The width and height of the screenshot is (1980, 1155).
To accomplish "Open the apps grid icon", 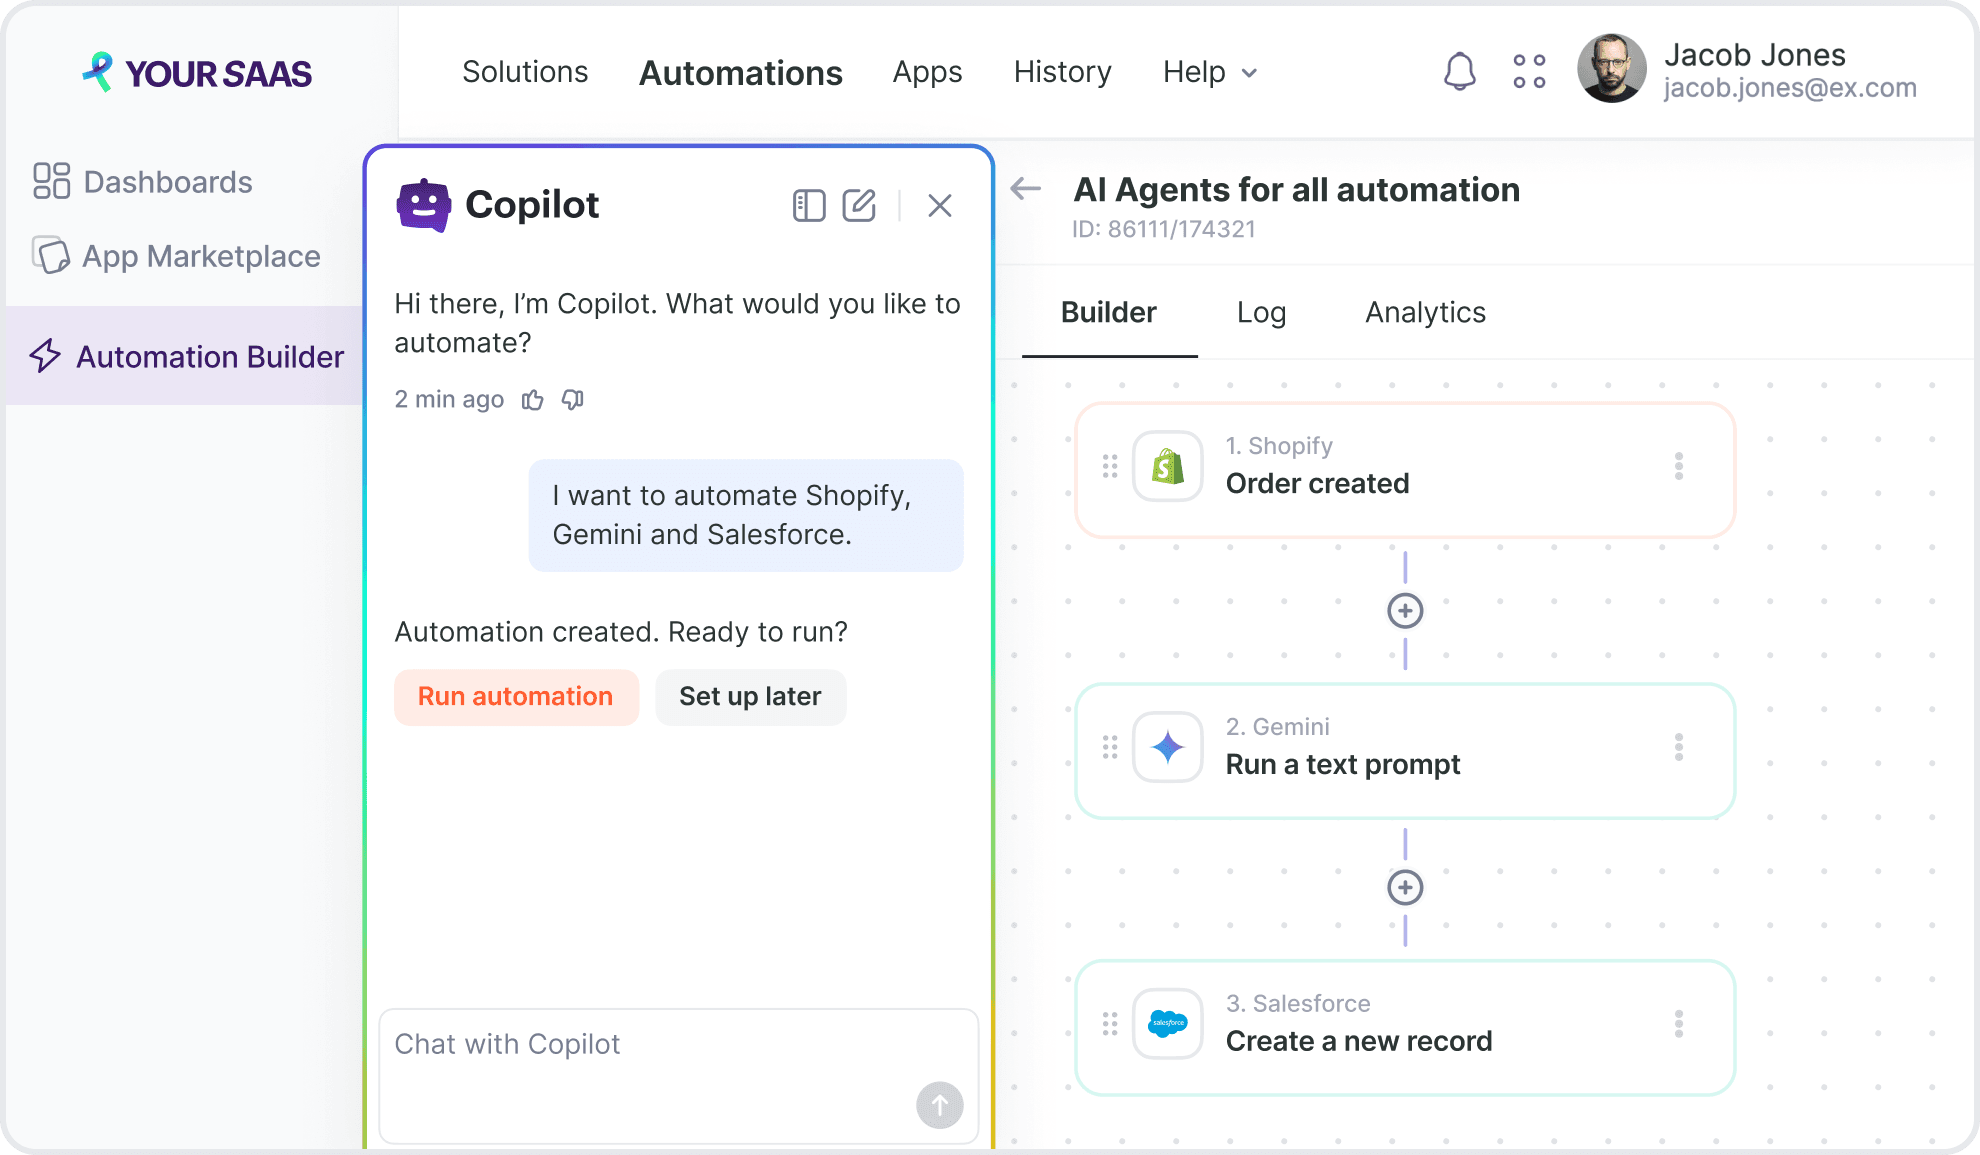I will 1529,72.
